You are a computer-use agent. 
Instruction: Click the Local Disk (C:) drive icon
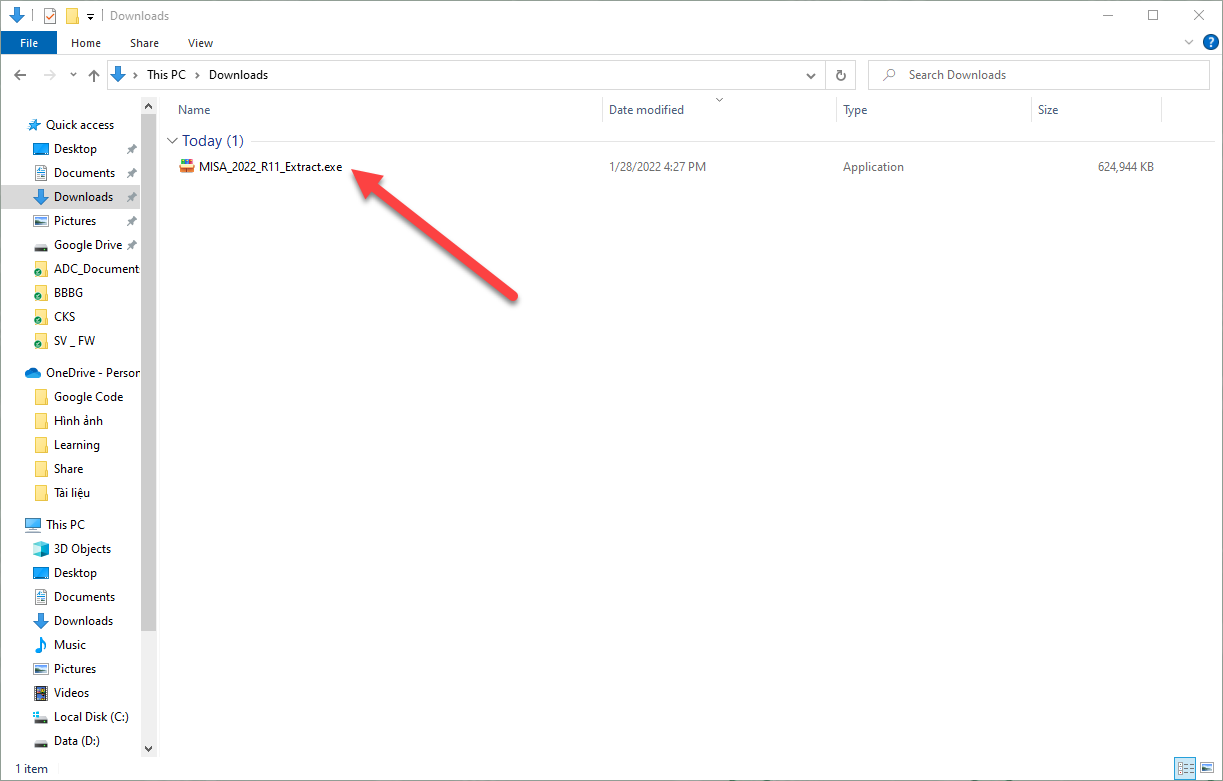coord(41,717)
